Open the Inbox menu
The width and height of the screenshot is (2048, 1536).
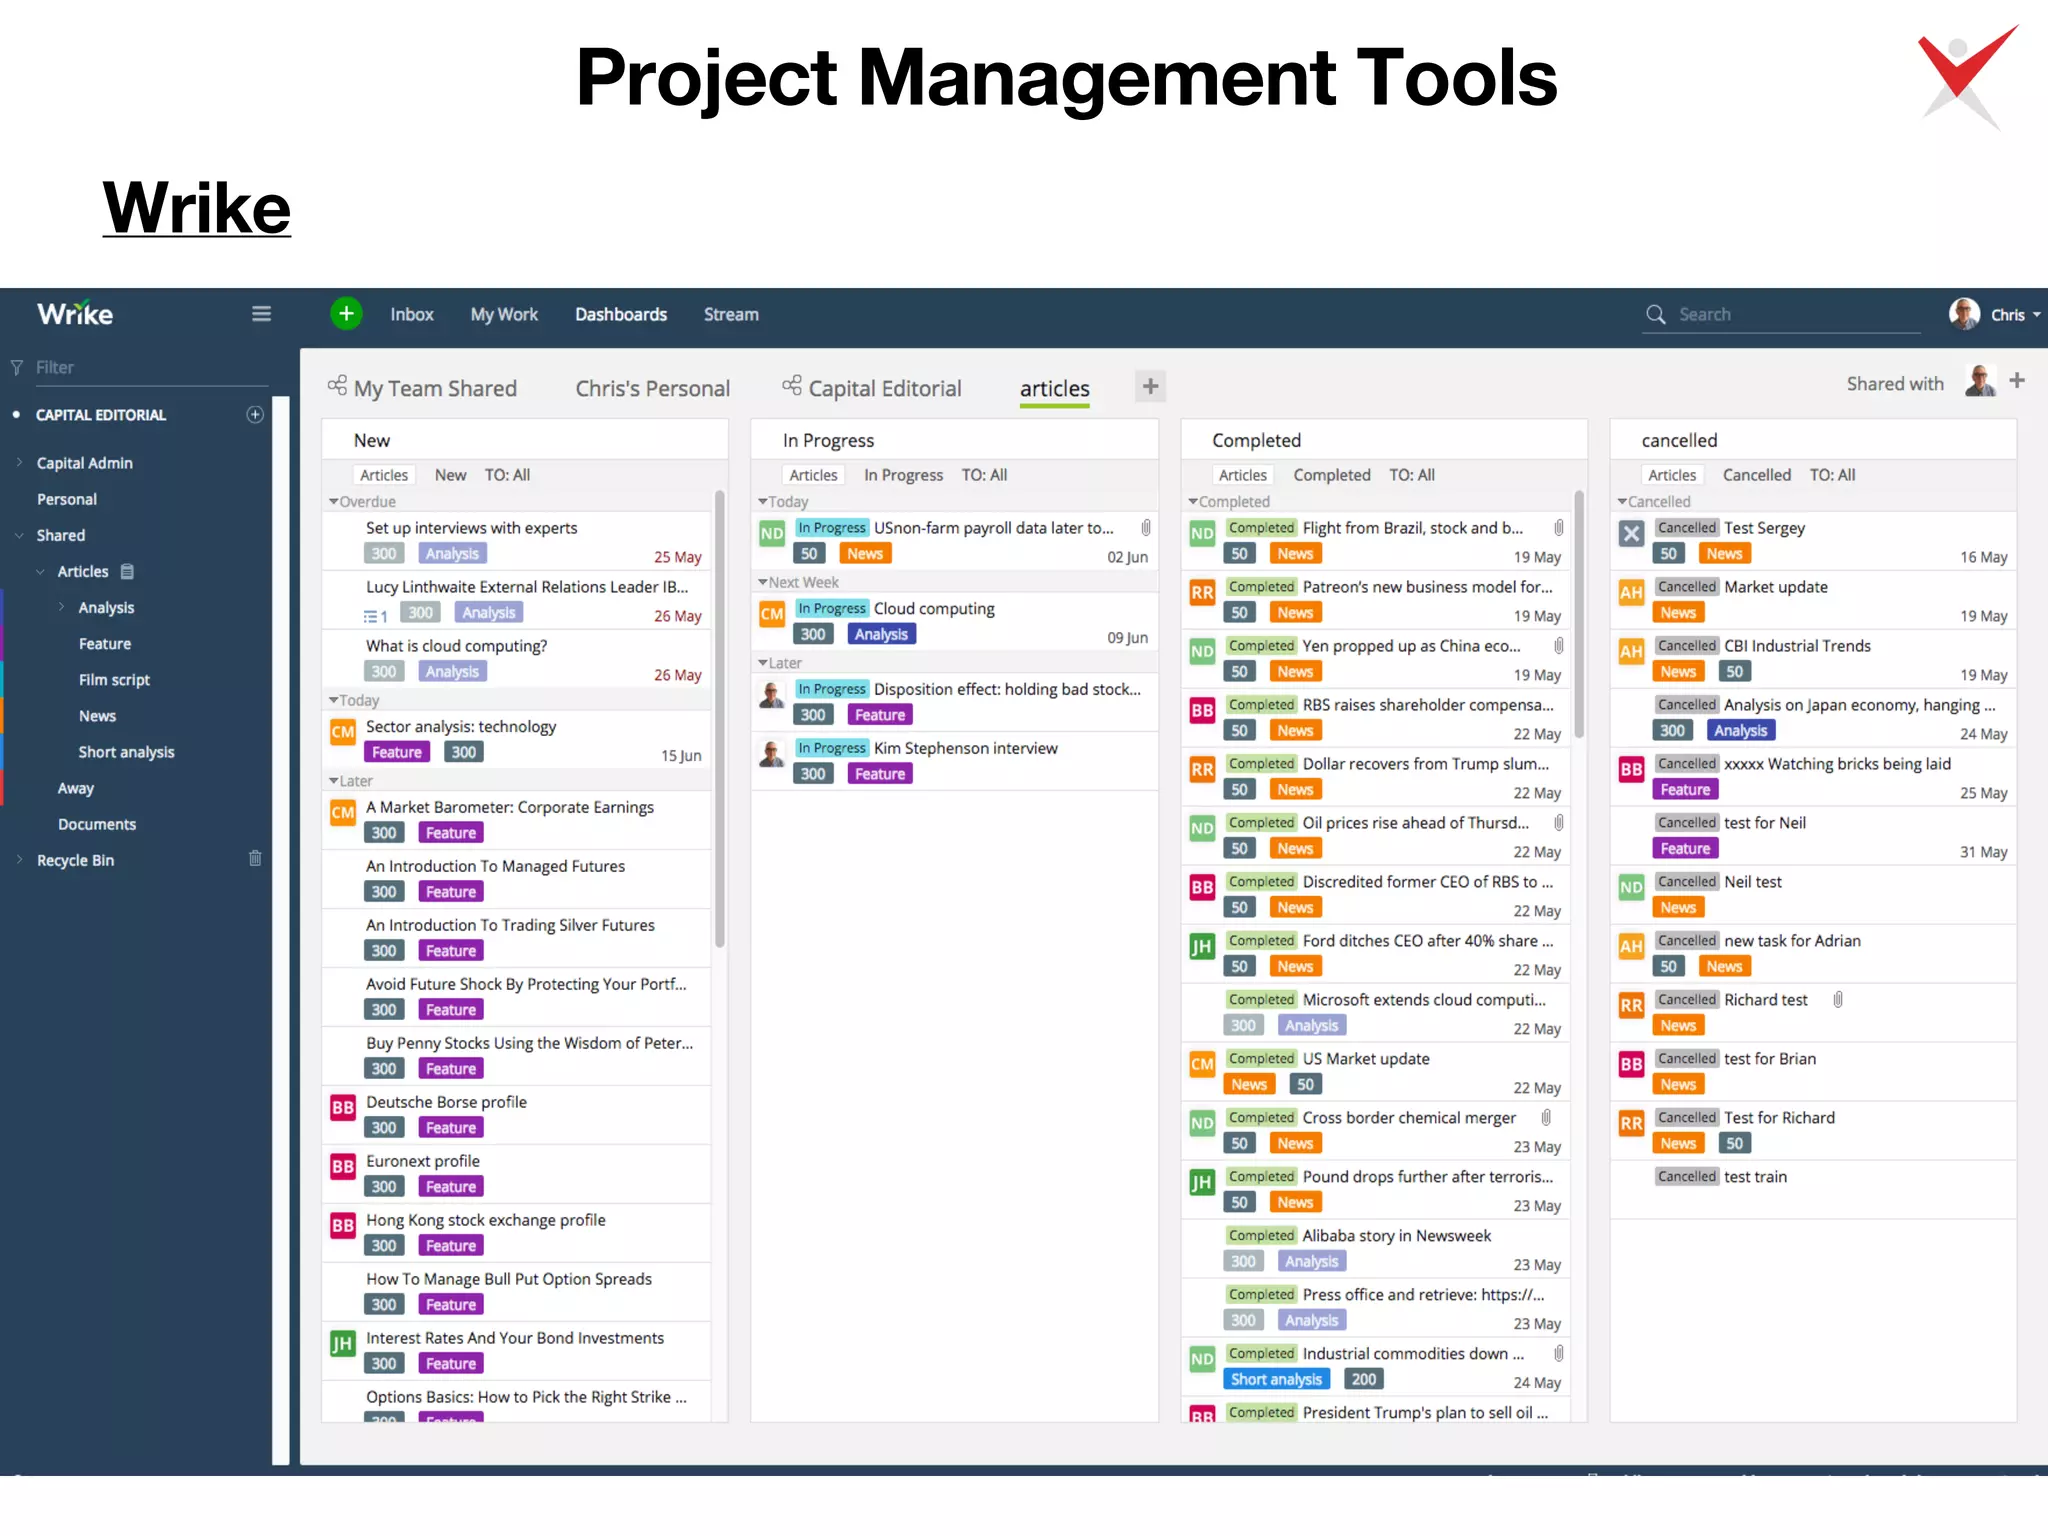pyautogui.click(x=412, y=314)
